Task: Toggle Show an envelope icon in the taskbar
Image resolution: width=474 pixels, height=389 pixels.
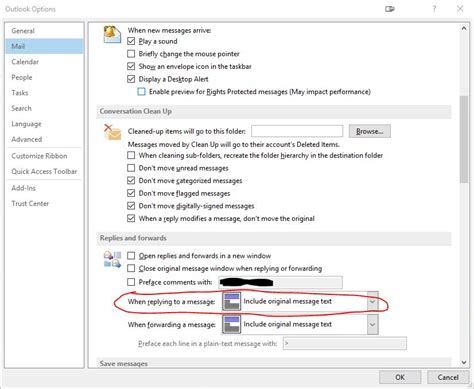Action: 131,66
